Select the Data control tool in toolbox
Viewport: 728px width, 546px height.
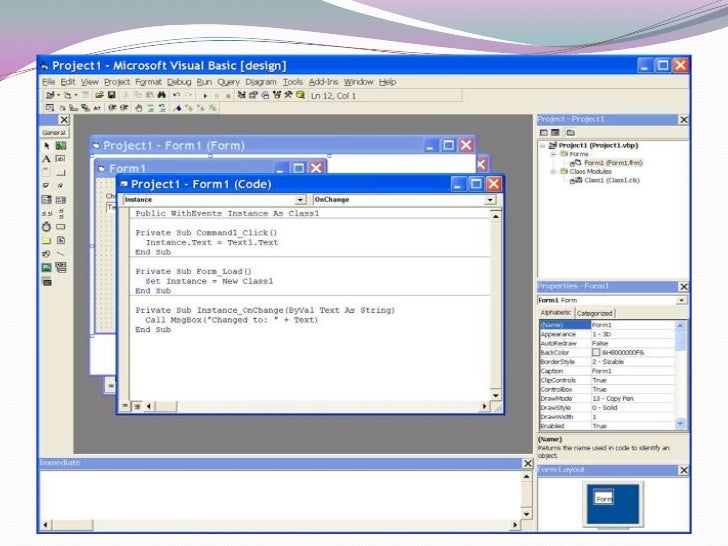coord(61,267)
